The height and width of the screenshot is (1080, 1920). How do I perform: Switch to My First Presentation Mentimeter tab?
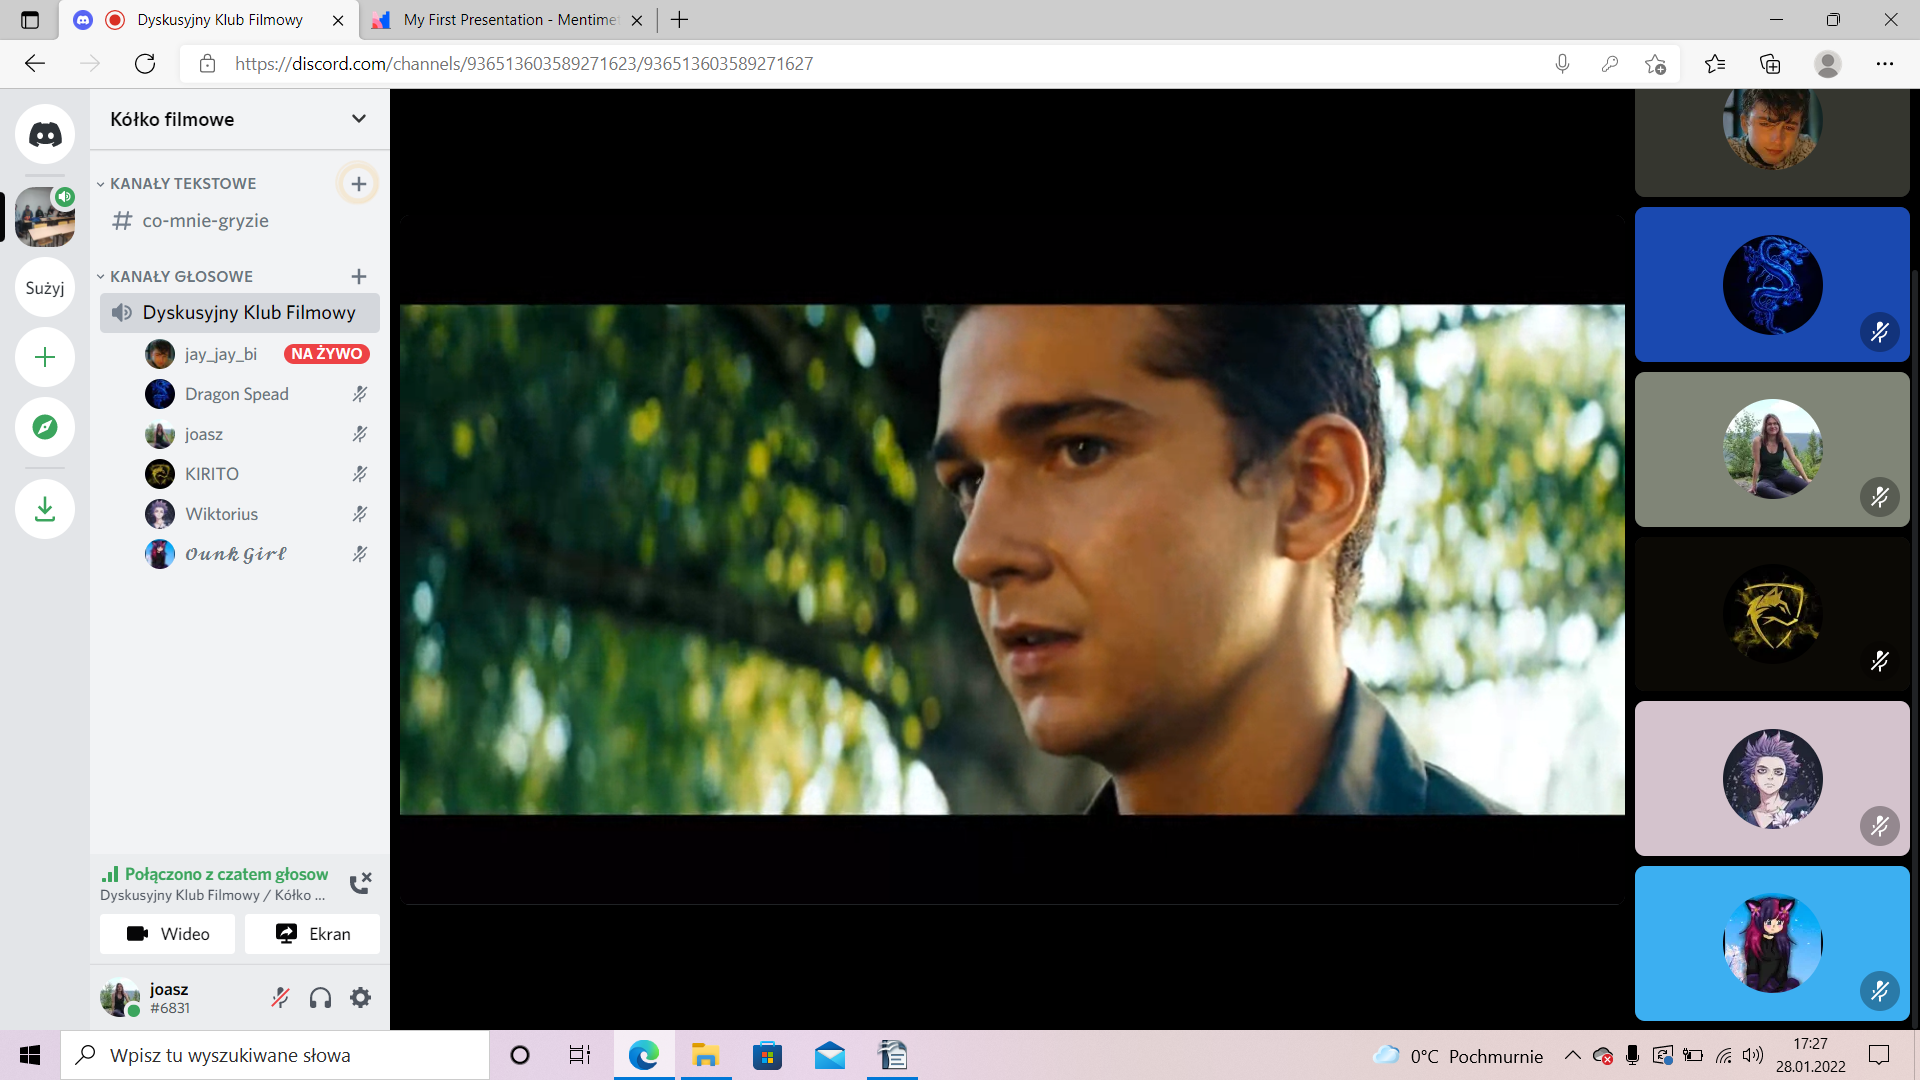pyautogui.click(x=508, y=20)
